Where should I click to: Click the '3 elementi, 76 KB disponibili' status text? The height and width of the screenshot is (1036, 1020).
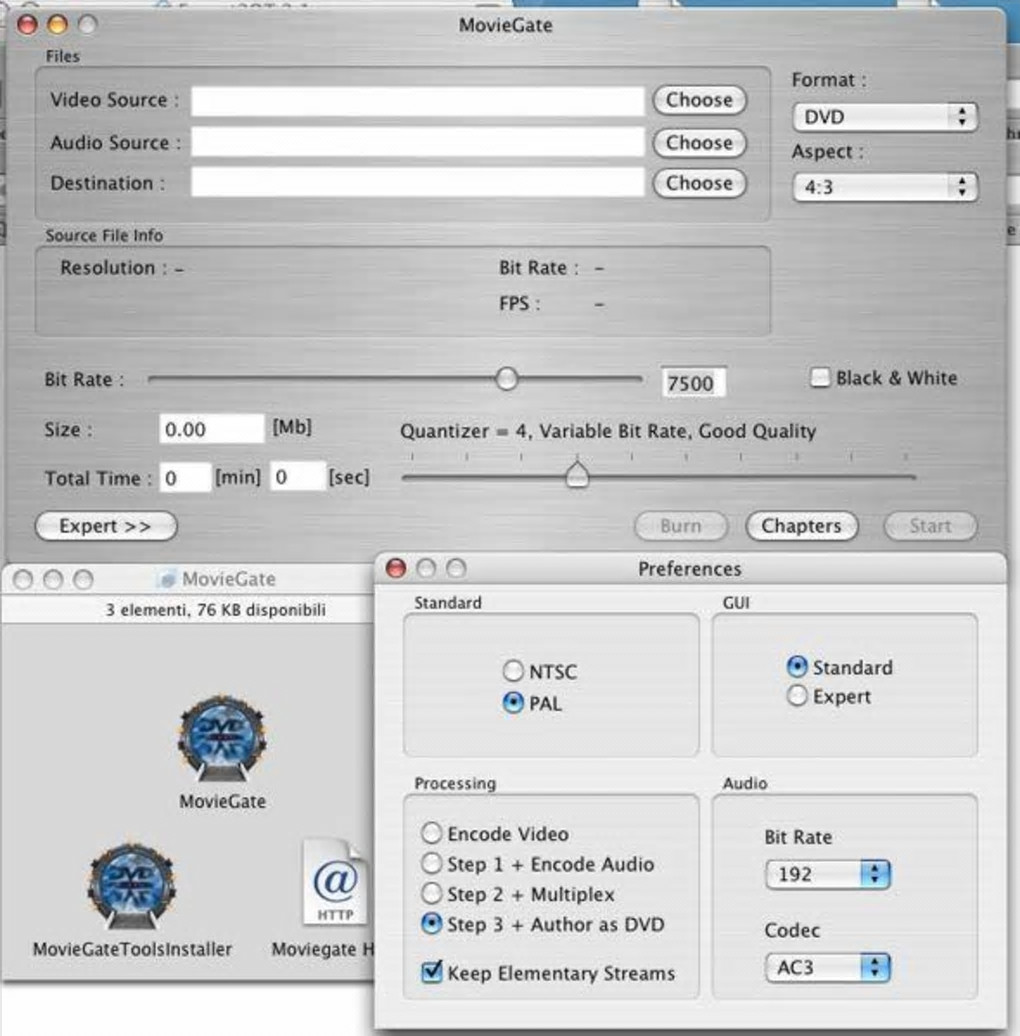216,609
